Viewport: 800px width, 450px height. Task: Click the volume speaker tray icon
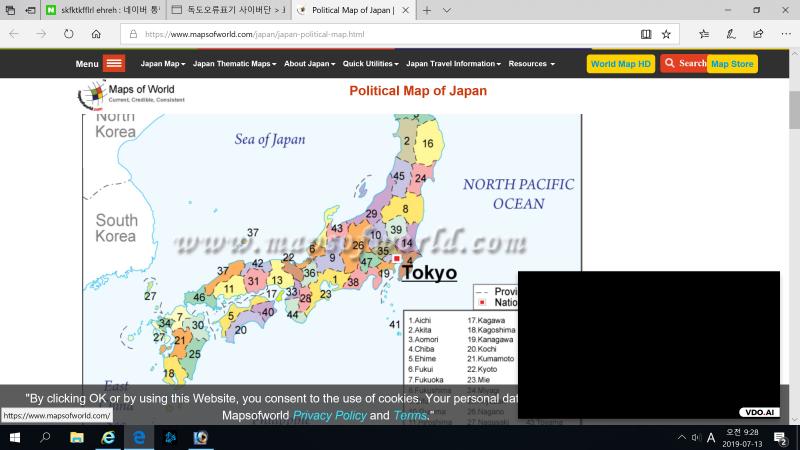click(x=696, y=437)
